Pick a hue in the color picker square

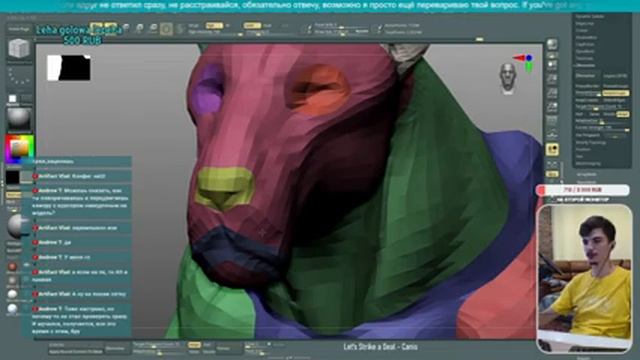click(19, 149)
